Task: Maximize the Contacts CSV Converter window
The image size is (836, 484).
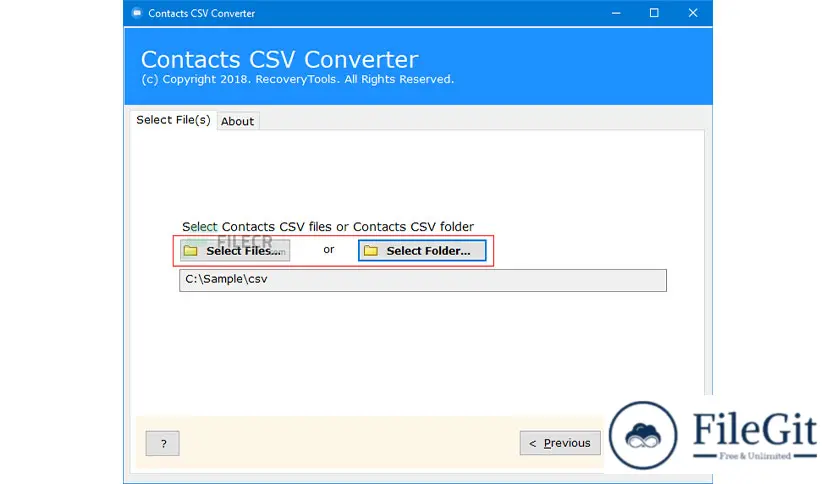Action: pos(654,13)
